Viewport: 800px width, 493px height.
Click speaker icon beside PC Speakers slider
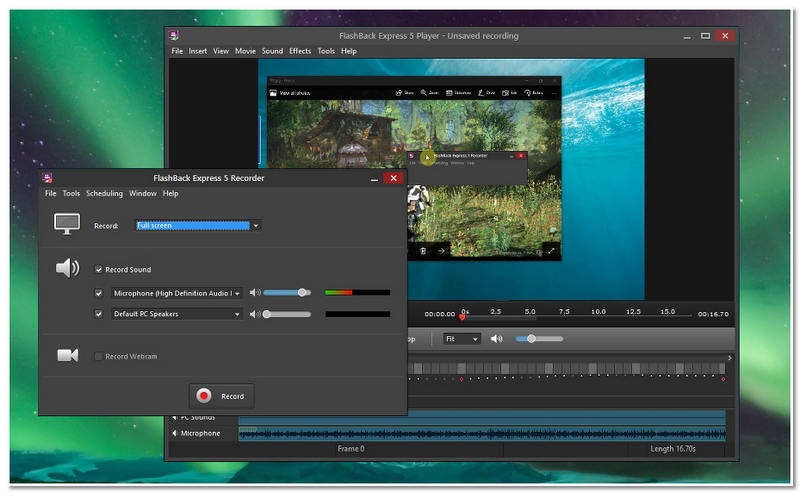[255, 314]
